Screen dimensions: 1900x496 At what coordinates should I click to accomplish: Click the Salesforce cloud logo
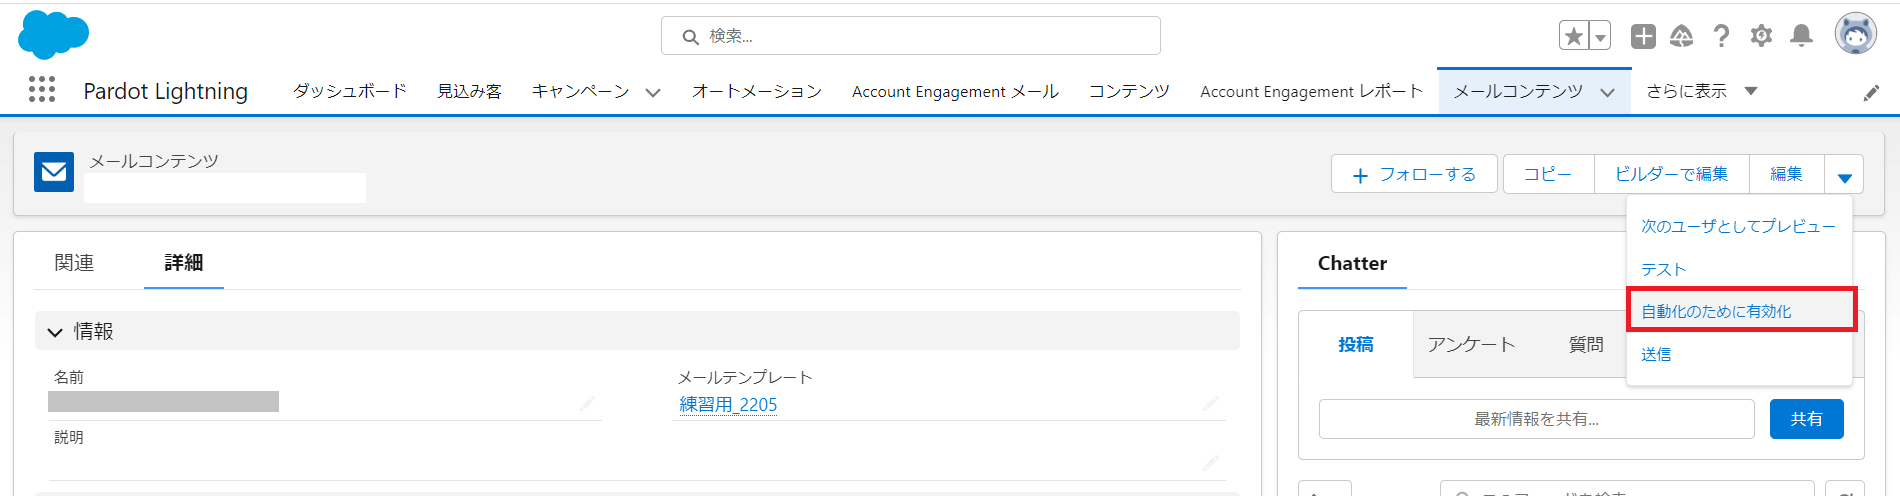tap(54, 35)
